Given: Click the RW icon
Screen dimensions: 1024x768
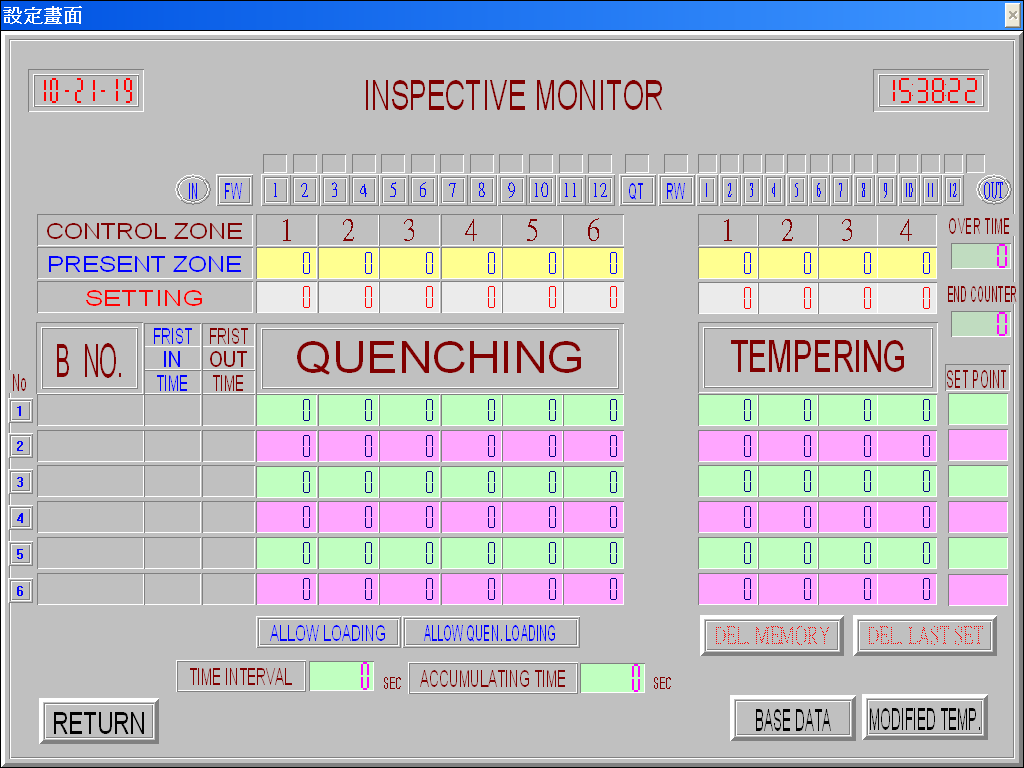Looking at the screenshot, I should coord(676,190).
